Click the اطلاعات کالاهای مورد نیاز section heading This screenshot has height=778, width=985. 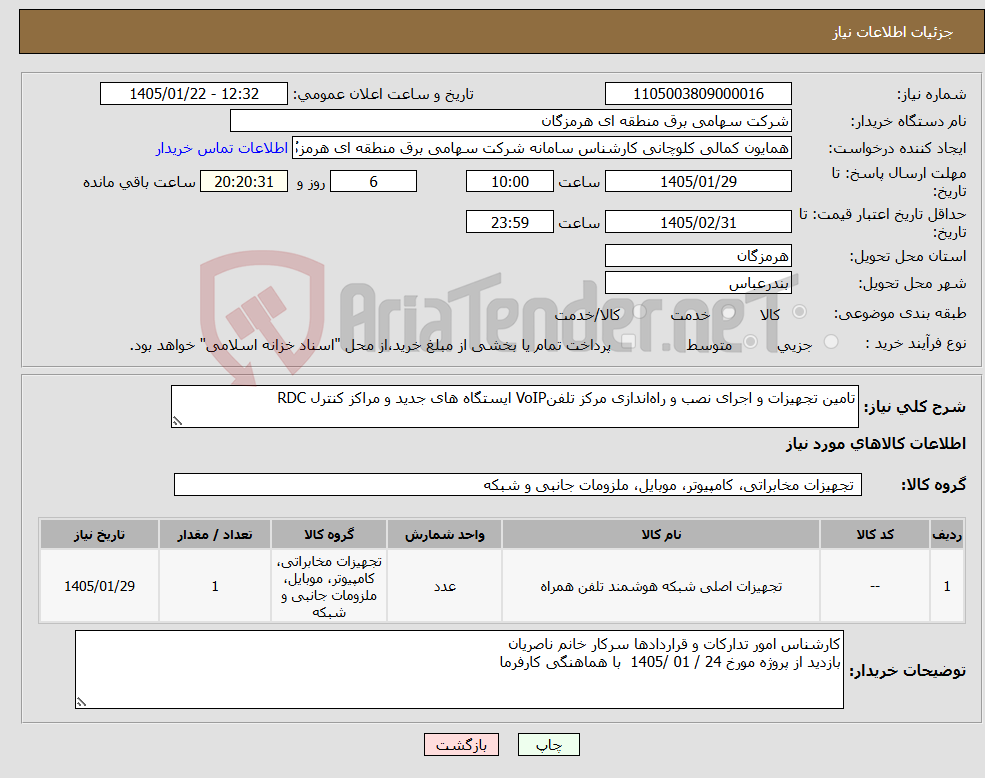tap(876, 444)
